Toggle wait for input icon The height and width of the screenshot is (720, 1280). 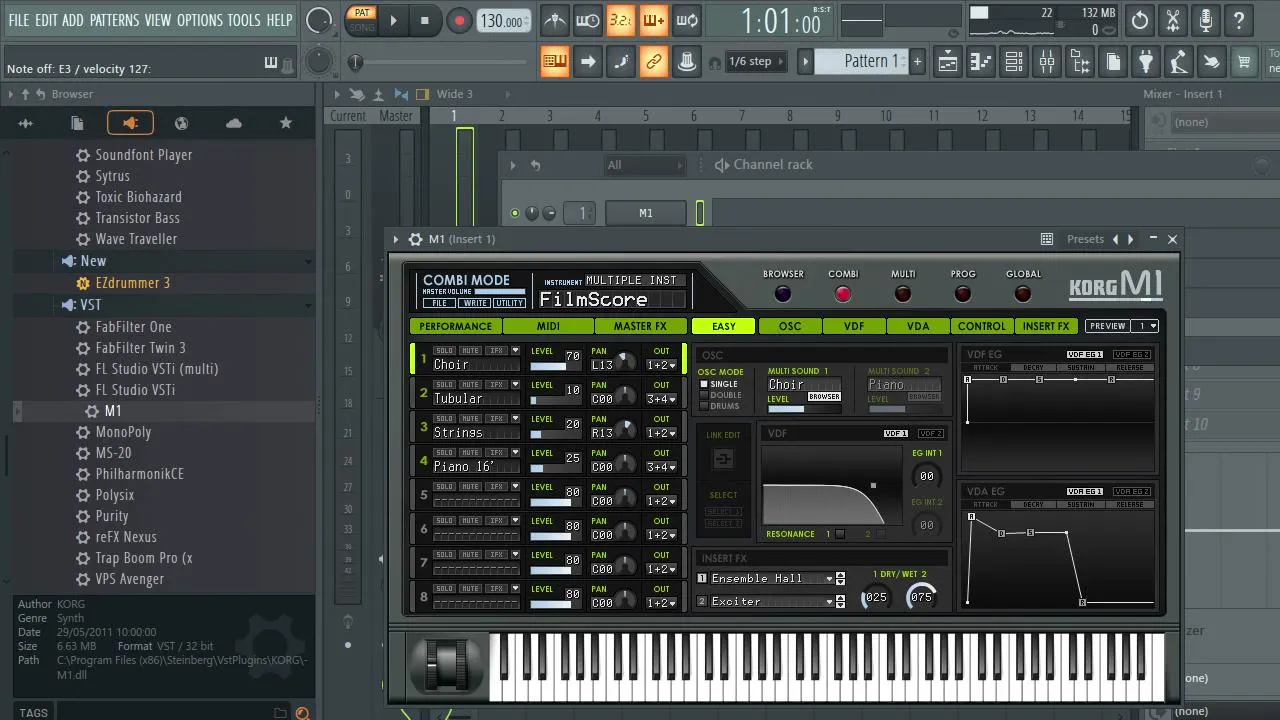coord(587,20)
